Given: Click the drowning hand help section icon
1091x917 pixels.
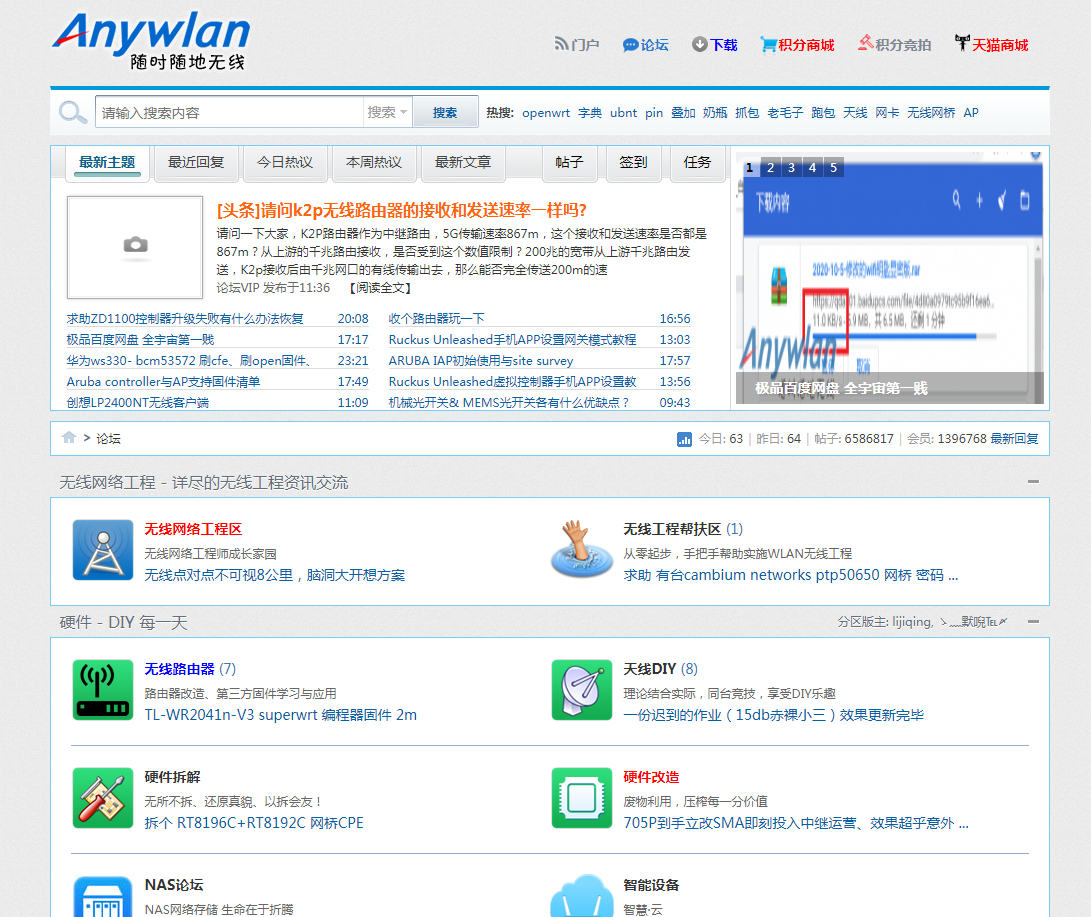Looking at the screenshot, I should coord(581,549).
